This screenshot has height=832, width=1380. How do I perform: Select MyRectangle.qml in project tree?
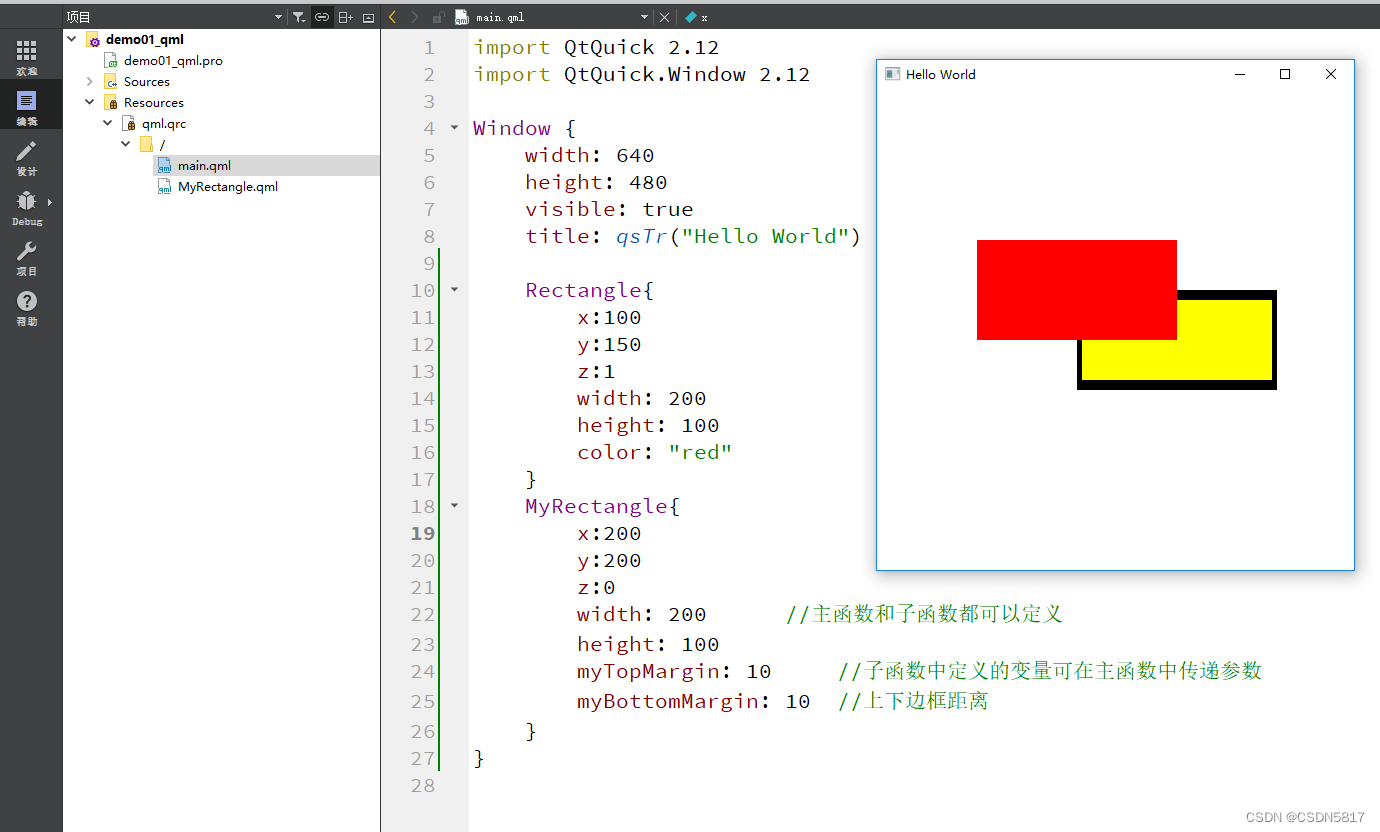tap(228, 186)
